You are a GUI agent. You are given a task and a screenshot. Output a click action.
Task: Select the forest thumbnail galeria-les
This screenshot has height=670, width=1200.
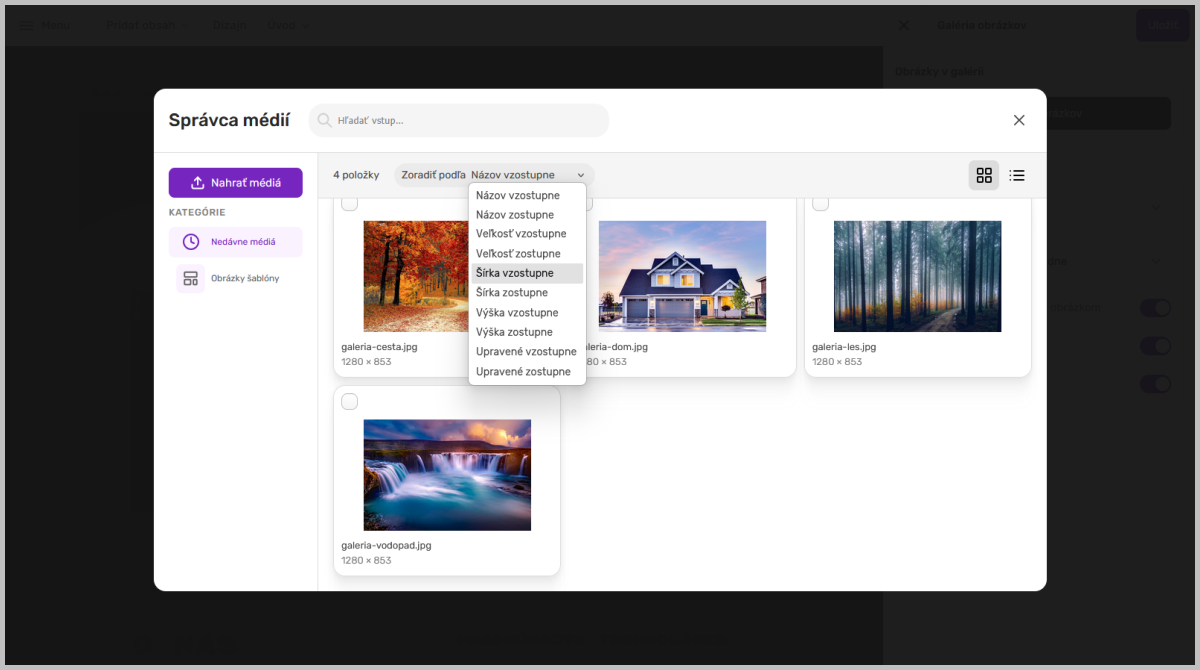pos(917,276)
